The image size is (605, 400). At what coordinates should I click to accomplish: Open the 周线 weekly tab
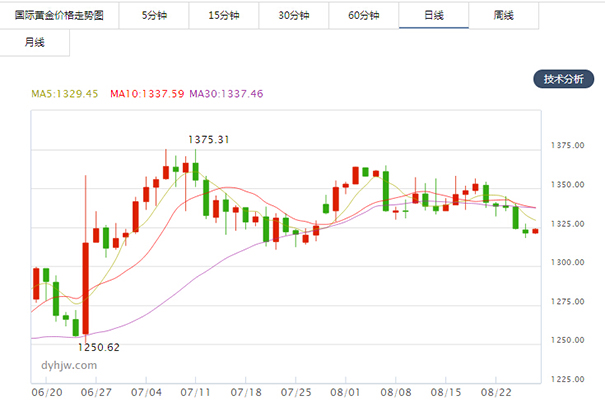(504, 15)
